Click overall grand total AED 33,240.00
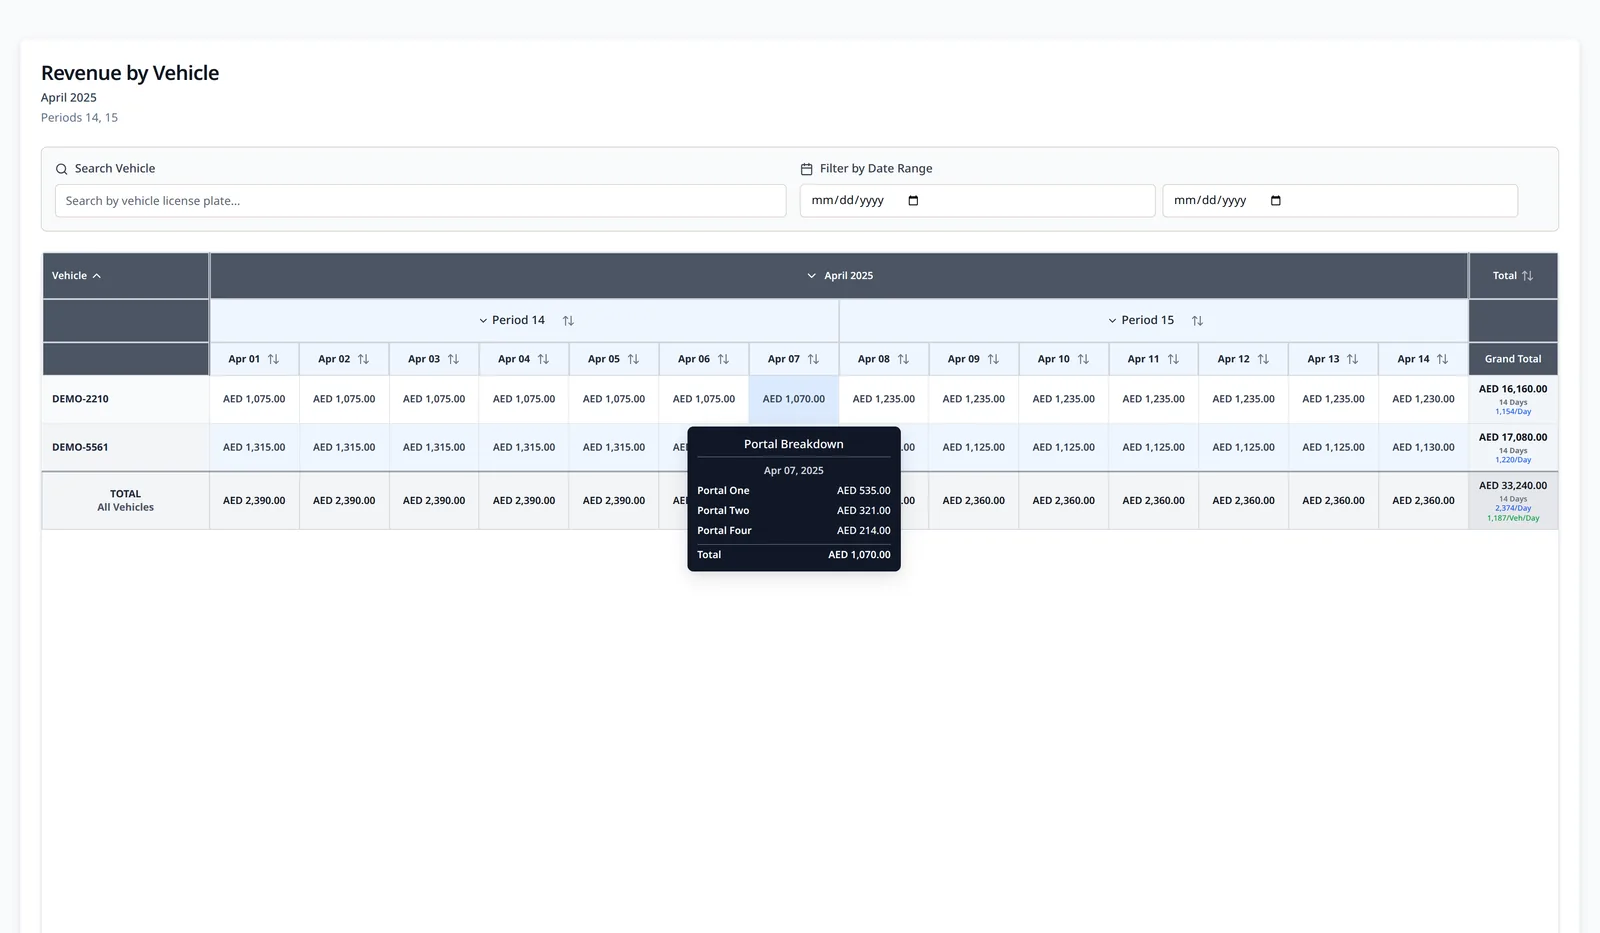 coord(1513,486)
